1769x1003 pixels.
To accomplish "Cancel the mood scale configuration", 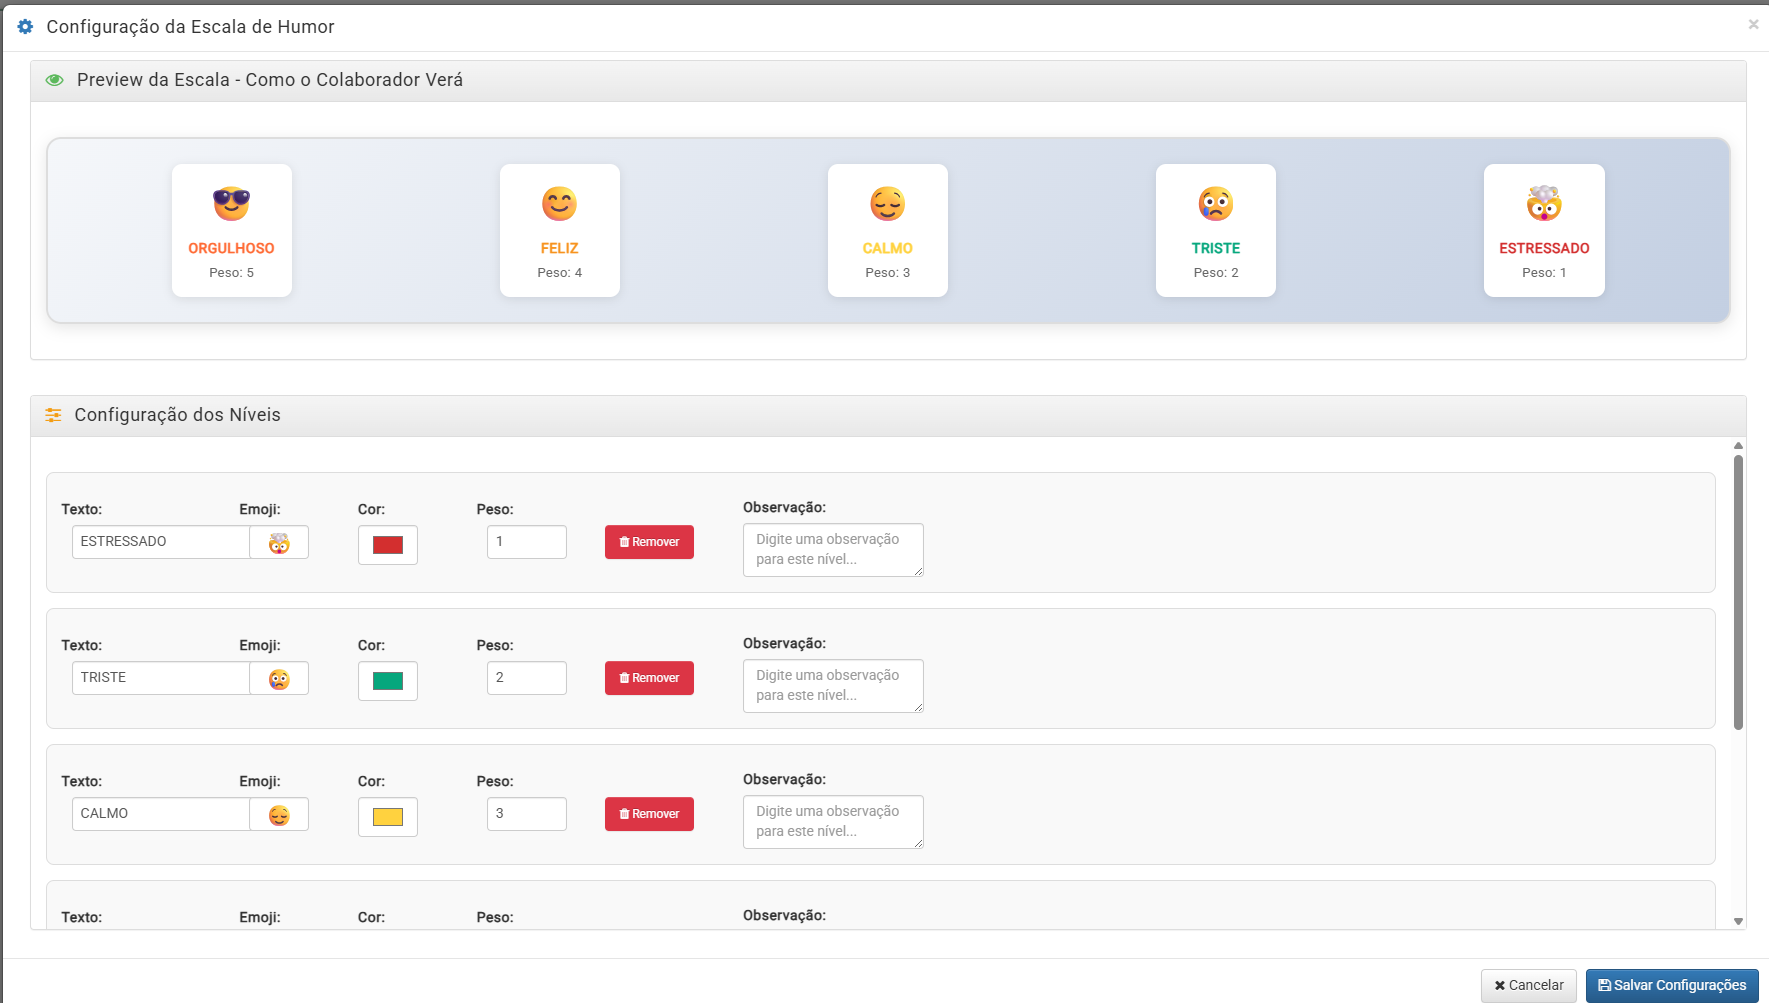I will click(x=1528, y=985).
